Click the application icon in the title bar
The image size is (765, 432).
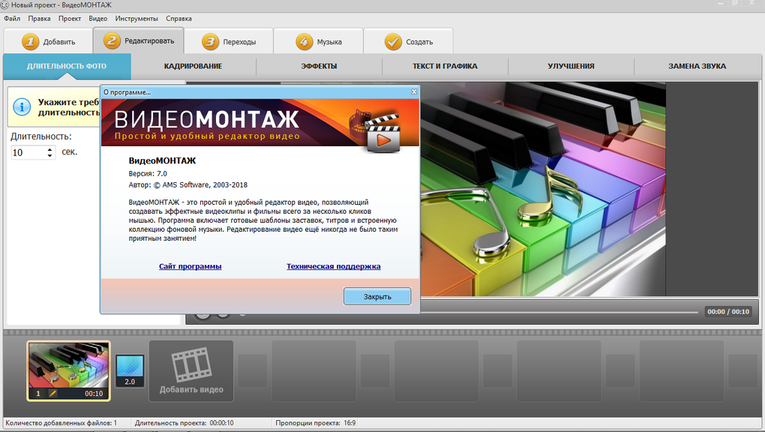4,5
